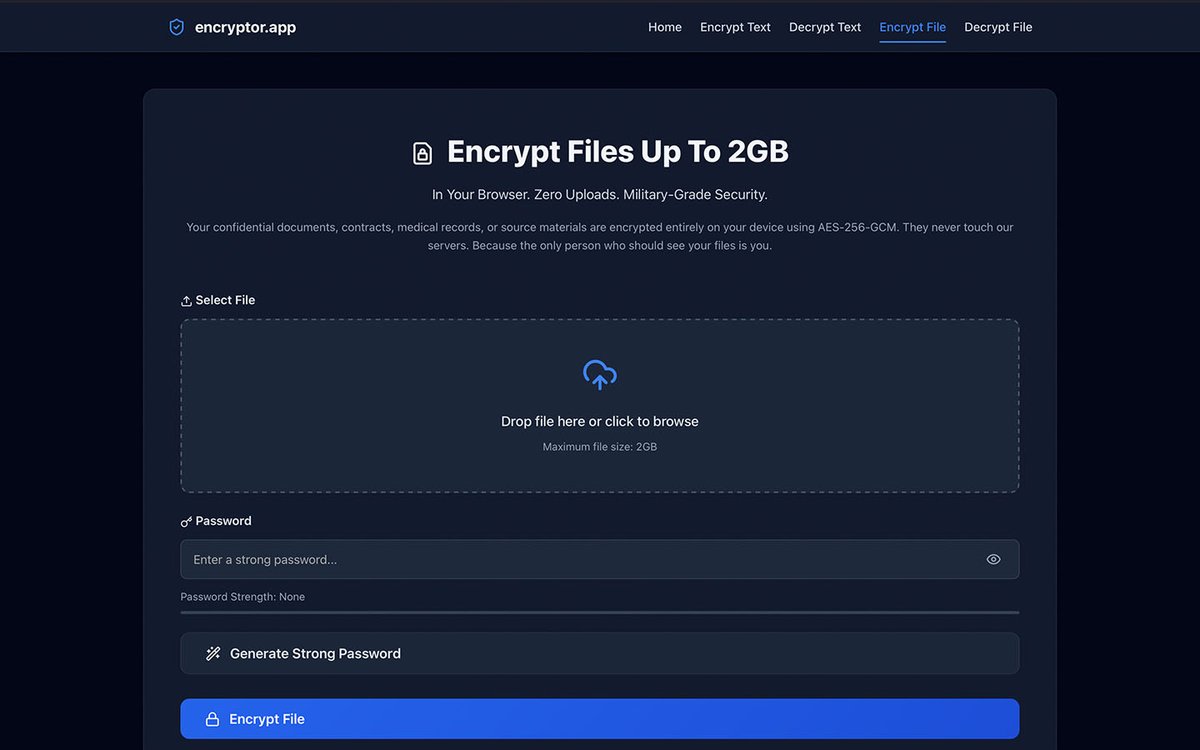1200x750 pixels.
Task: Click "Password Strength: None" label
Action: pos(243,597)
